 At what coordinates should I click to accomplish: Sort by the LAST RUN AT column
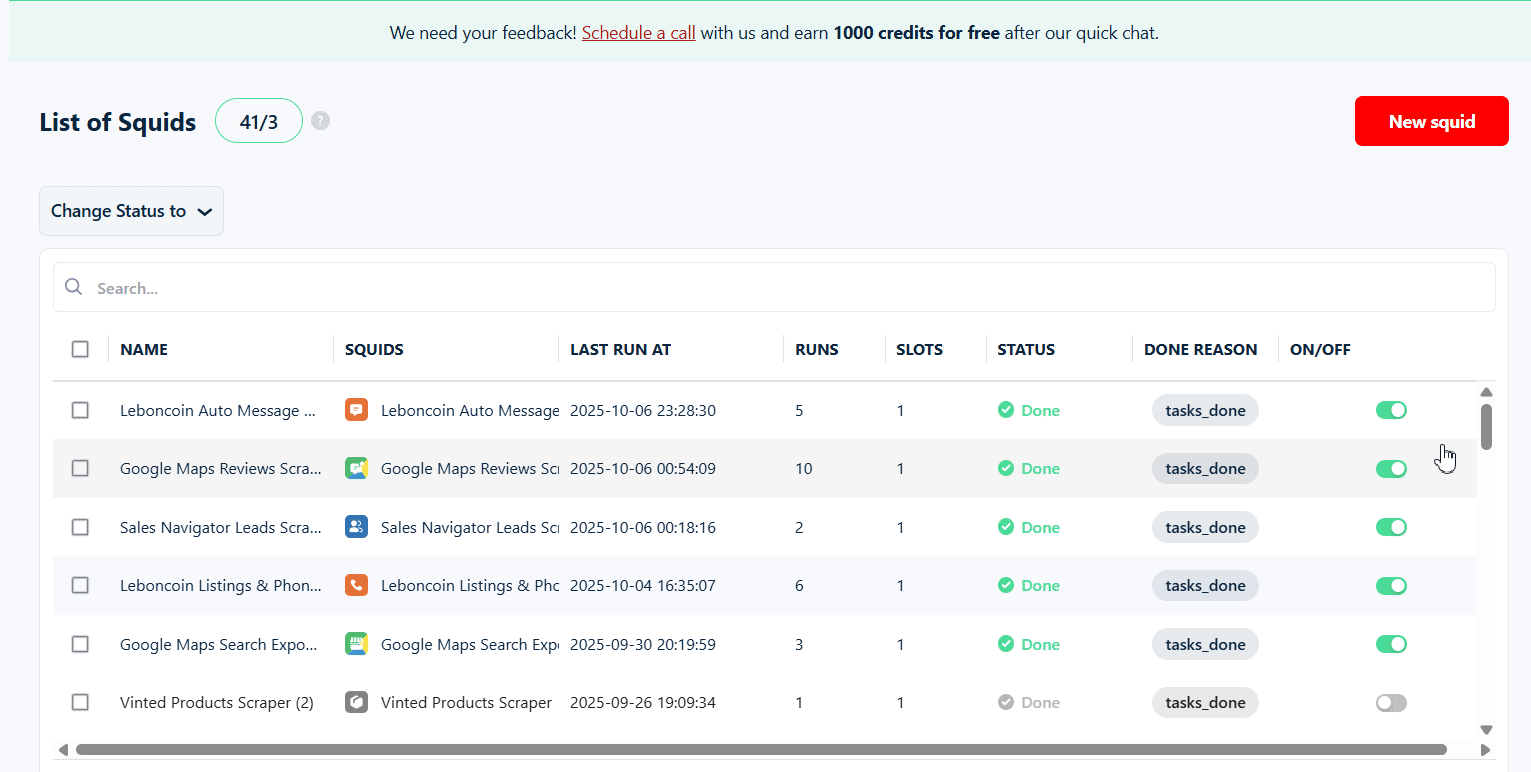tap(620, 349)
